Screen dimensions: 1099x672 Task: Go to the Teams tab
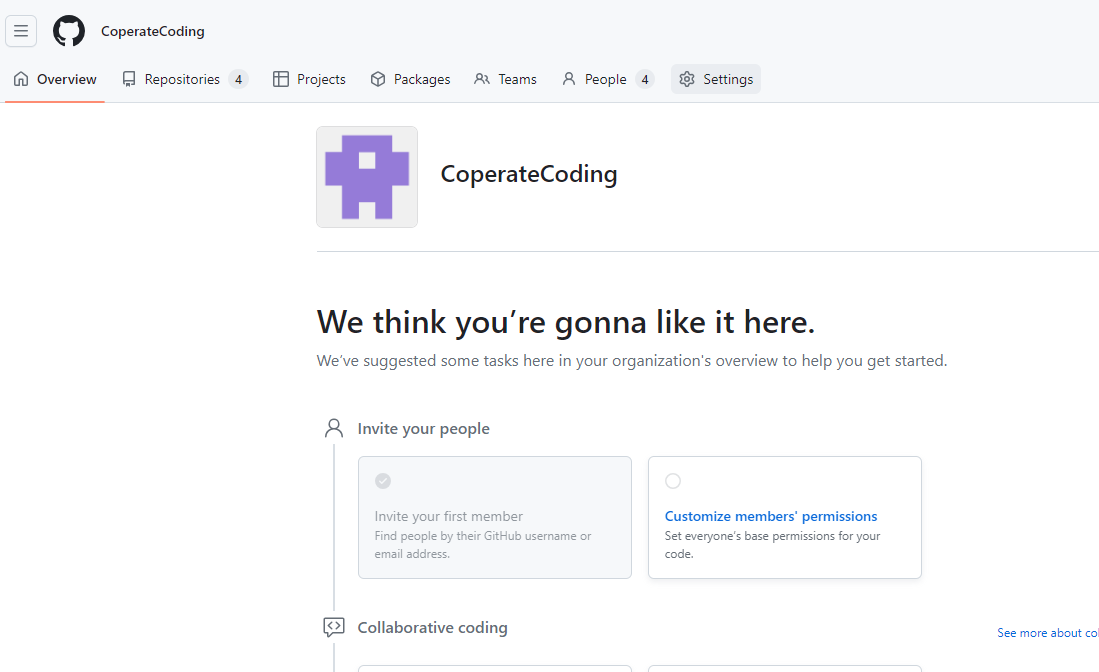[x=505, y=79]
